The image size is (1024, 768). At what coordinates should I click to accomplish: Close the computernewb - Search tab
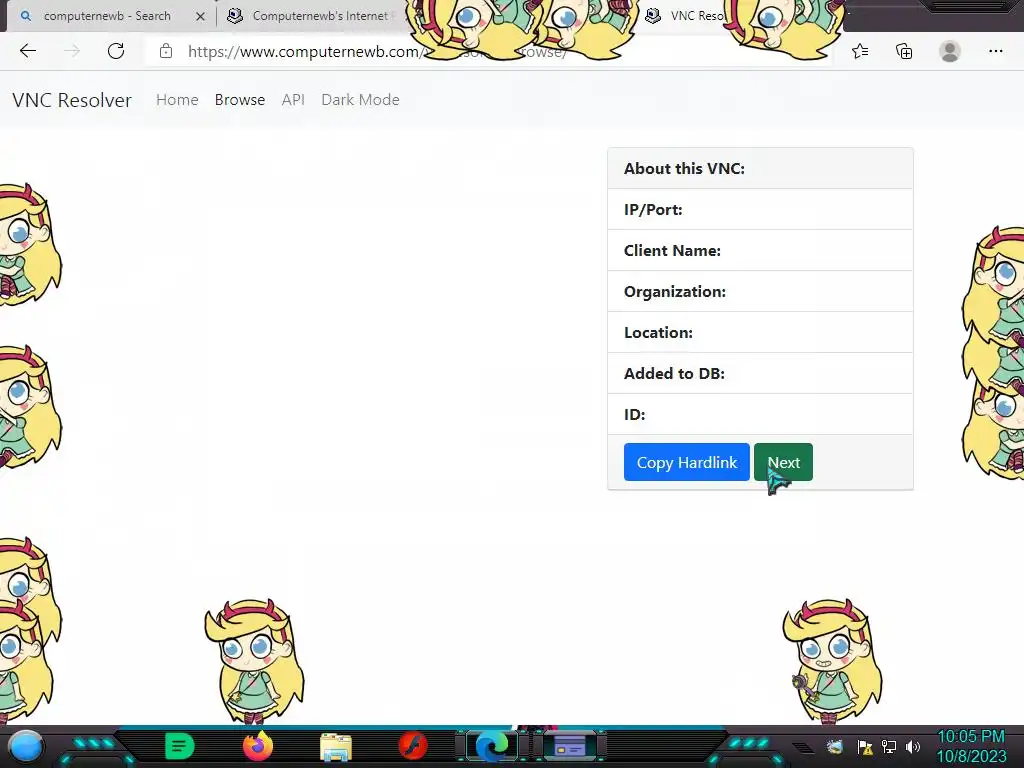coord(200,16)
